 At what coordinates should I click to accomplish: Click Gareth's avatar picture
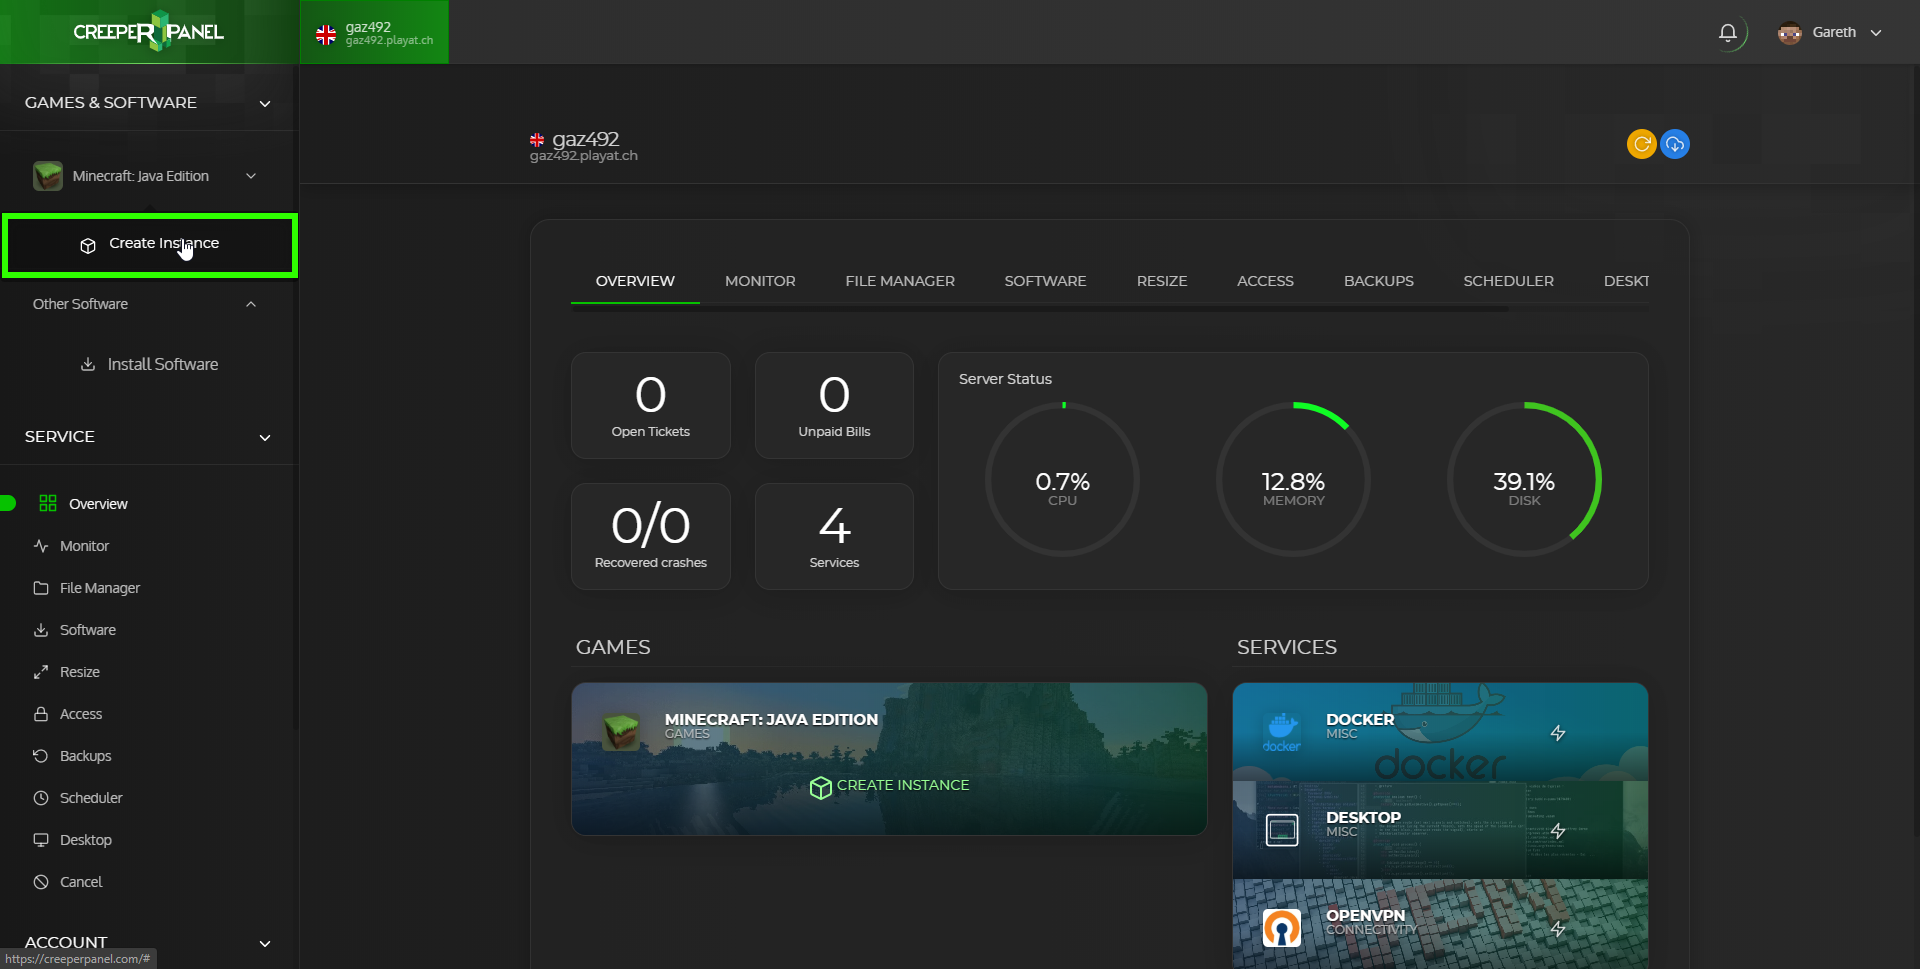coord(1790,32)
